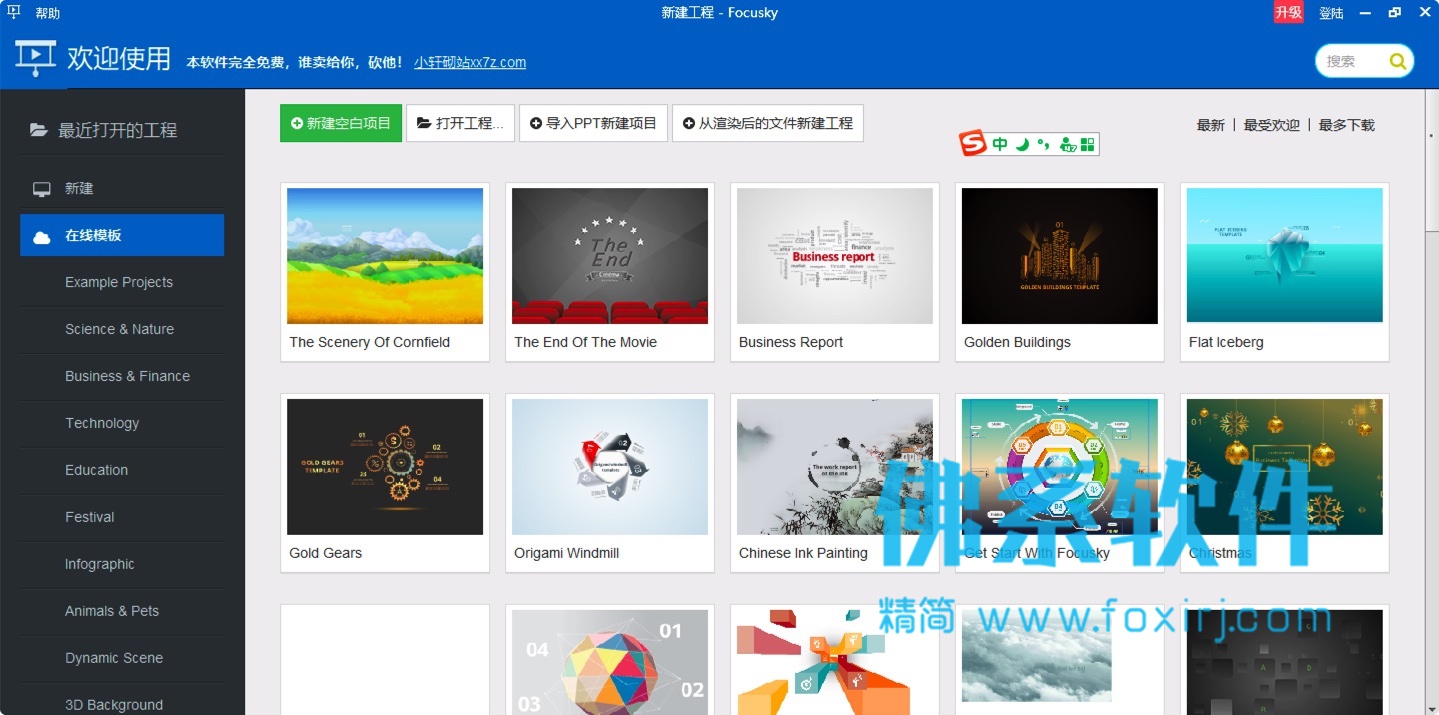Click the Sogou input method S logo
Image resolution: width=1439 pixels, height=715 pixels.
(x=973, y=144)
